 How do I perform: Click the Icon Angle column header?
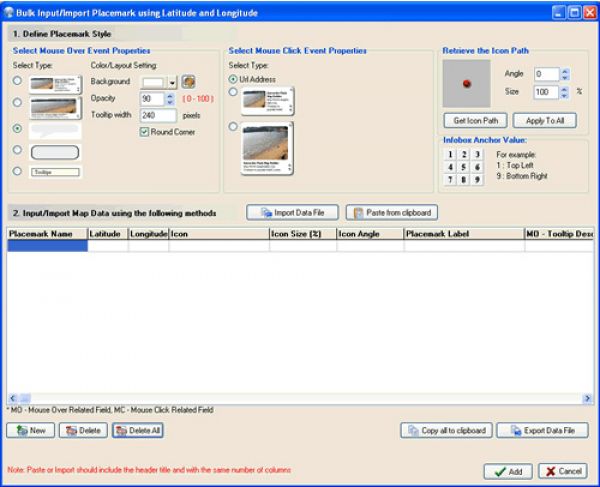(x=370, y=234)
